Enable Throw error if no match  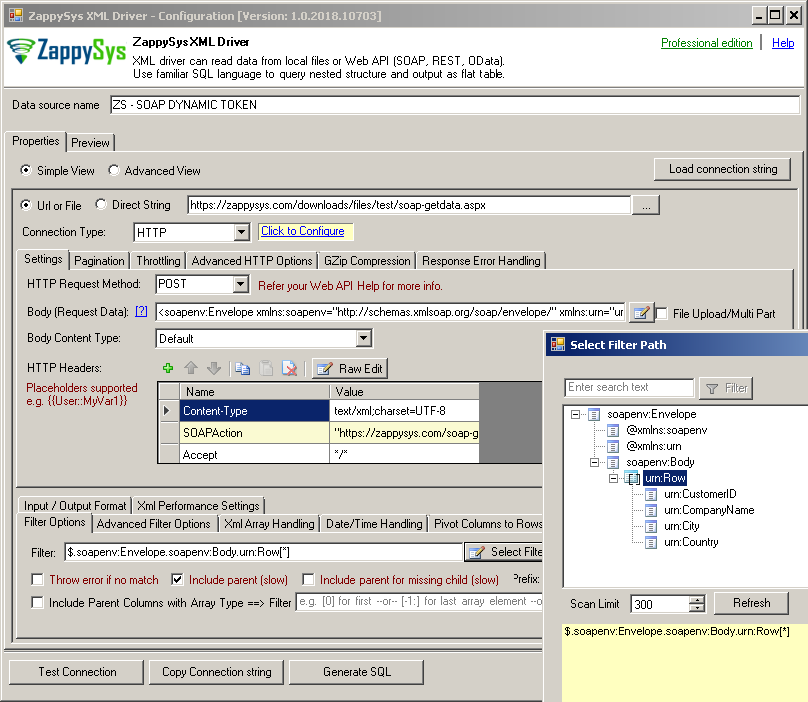click(37, 579)
